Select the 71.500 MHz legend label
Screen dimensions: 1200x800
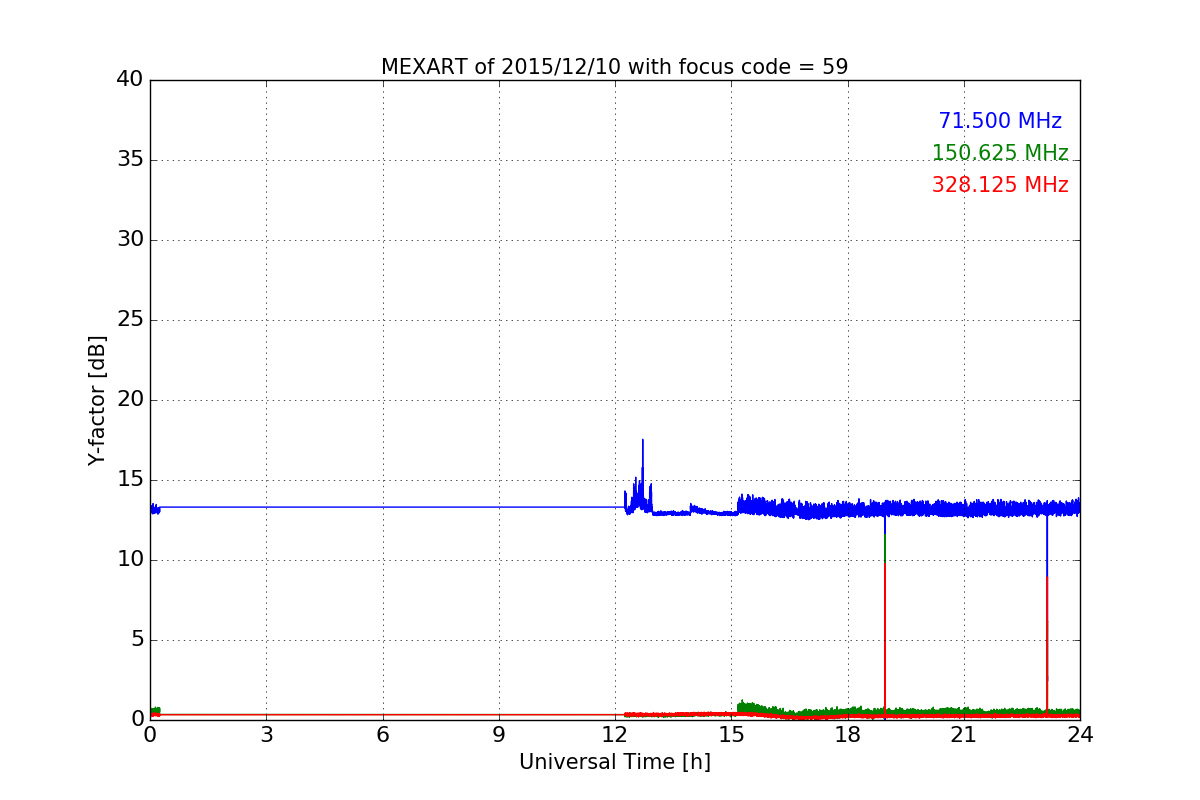pyautogui.click(x=1000, y=121)
